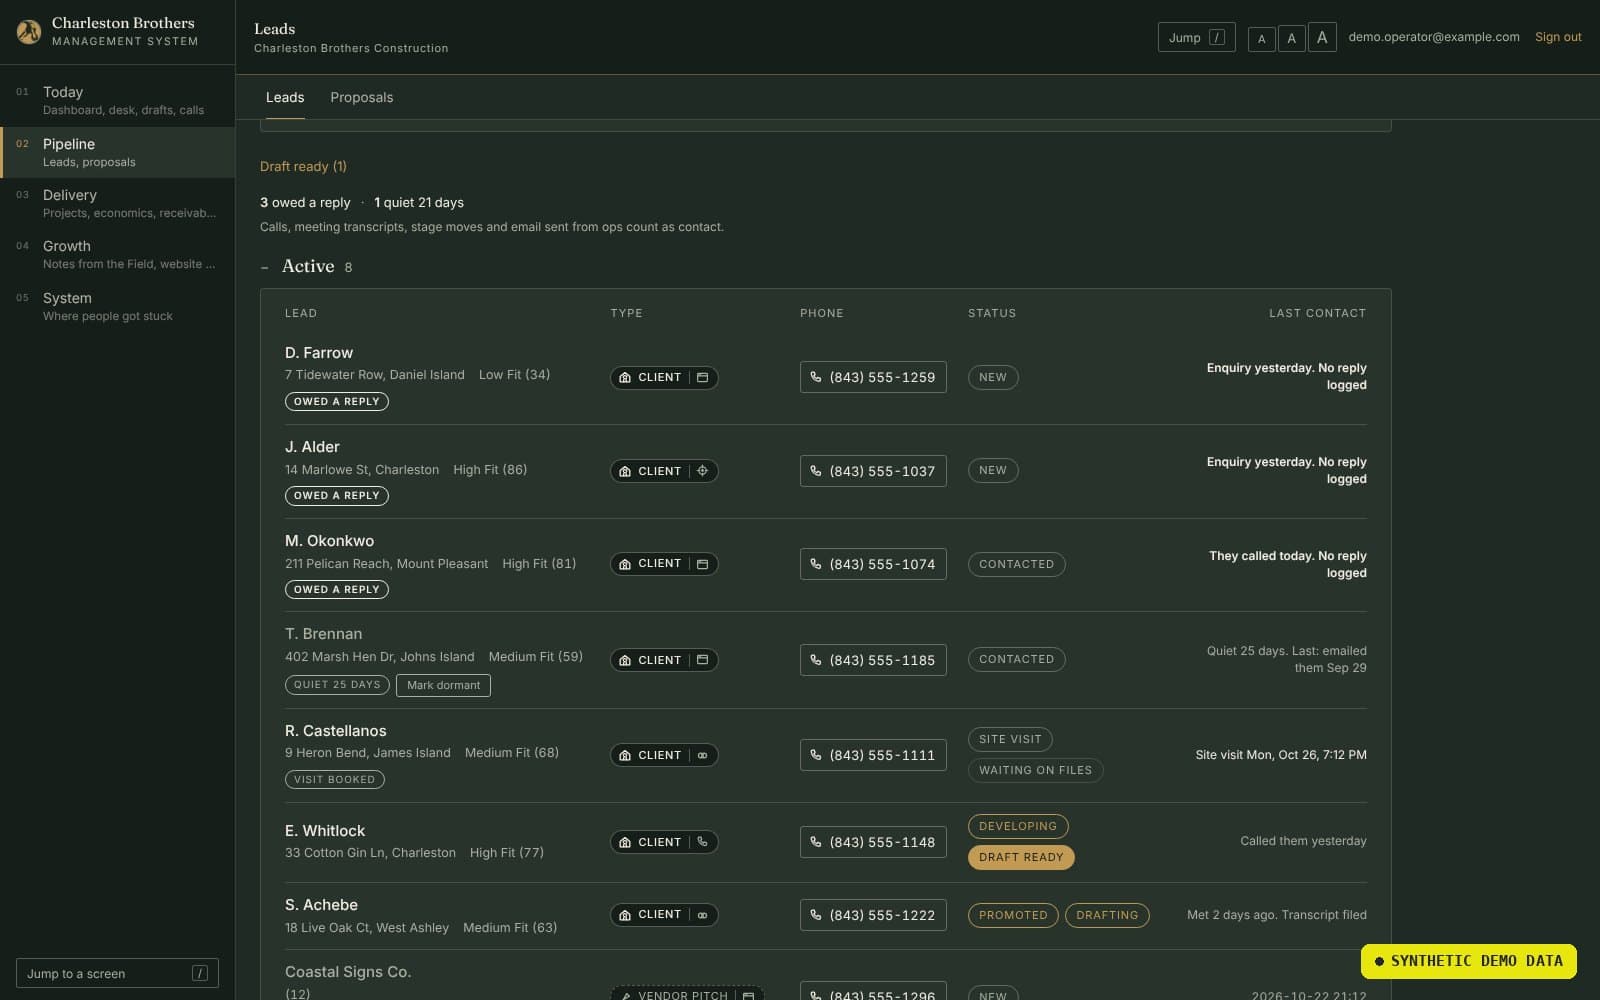Viewport: 1600px width, 1000px height.
Task: Mark T. Brennan as dormant
Action: [x=443, y=685]
